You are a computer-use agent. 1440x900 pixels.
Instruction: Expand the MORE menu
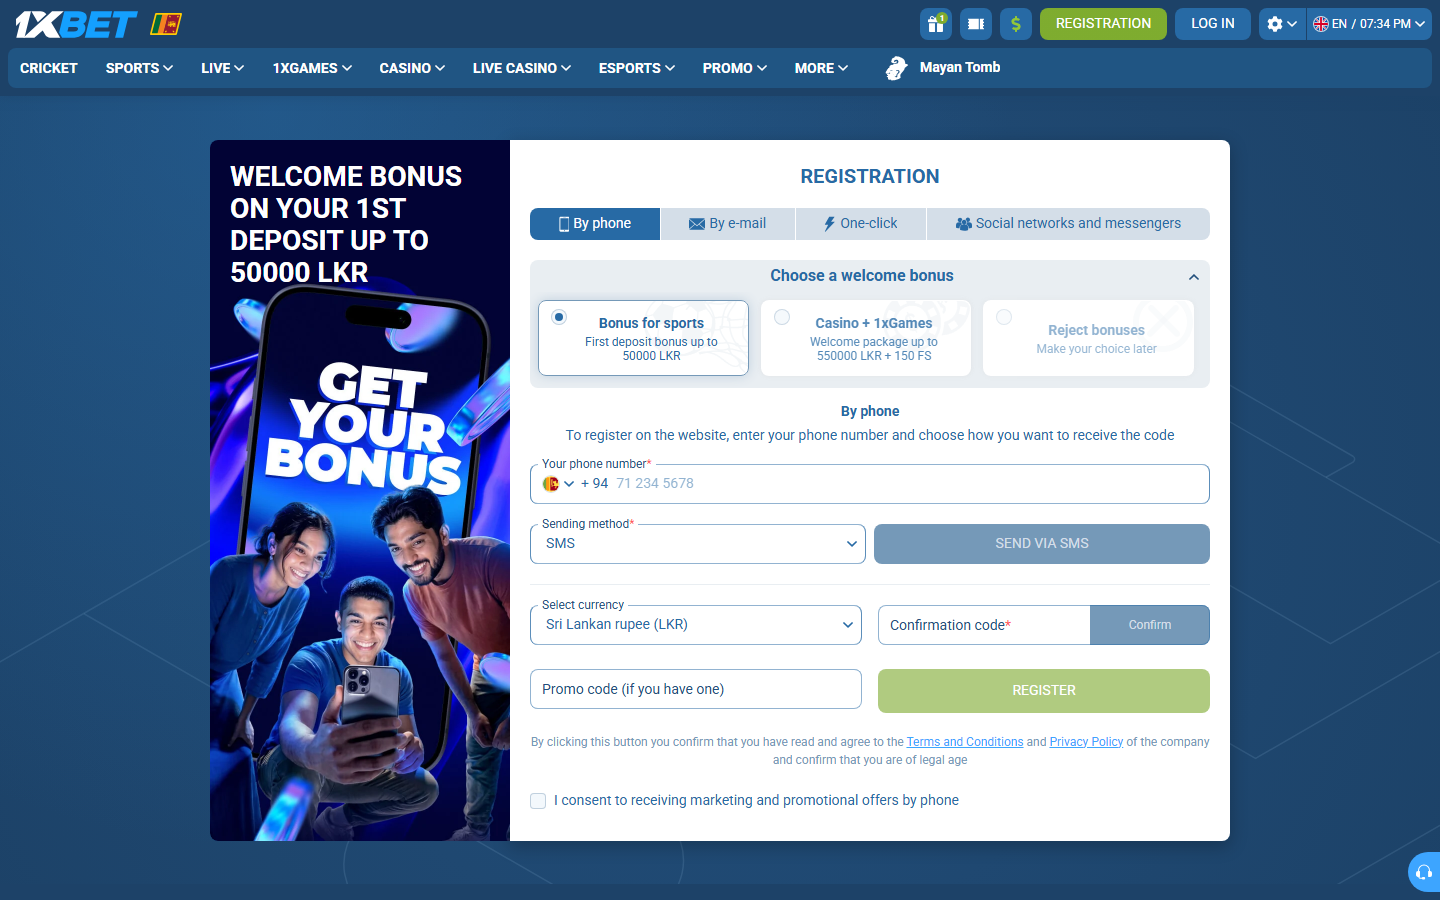pyautogui.click(x=821, y=68)
